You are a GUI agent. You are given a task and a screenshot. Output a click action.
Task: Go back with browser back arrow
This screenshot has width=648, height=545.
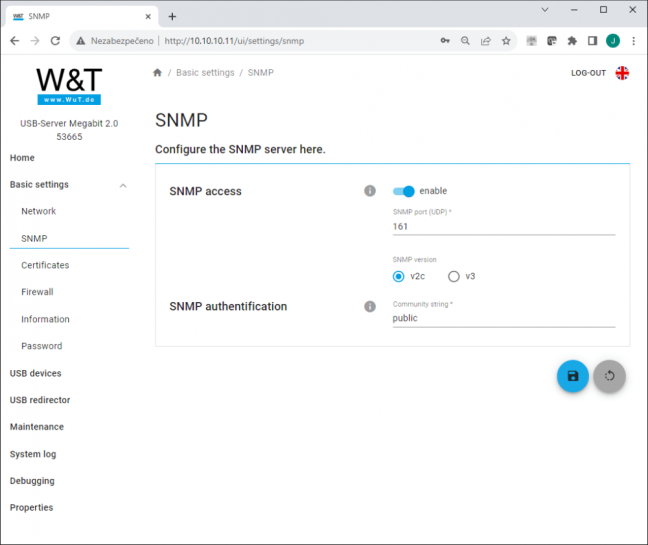pos(14,40)
